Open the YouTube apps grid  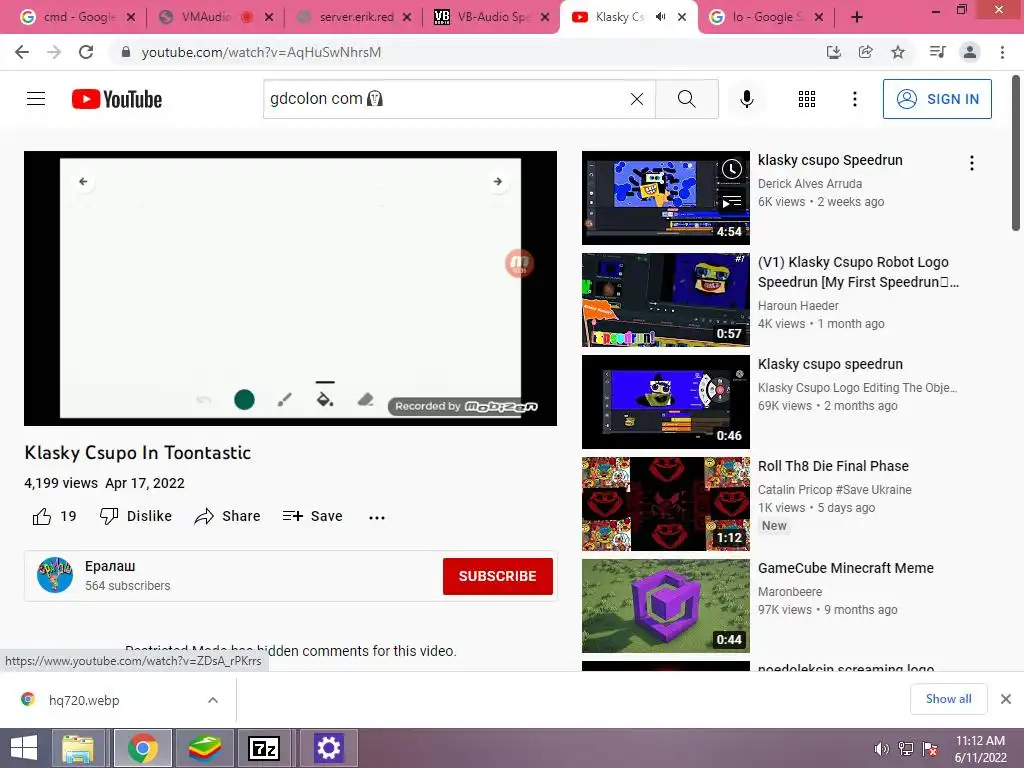click(x=807, y=99)
